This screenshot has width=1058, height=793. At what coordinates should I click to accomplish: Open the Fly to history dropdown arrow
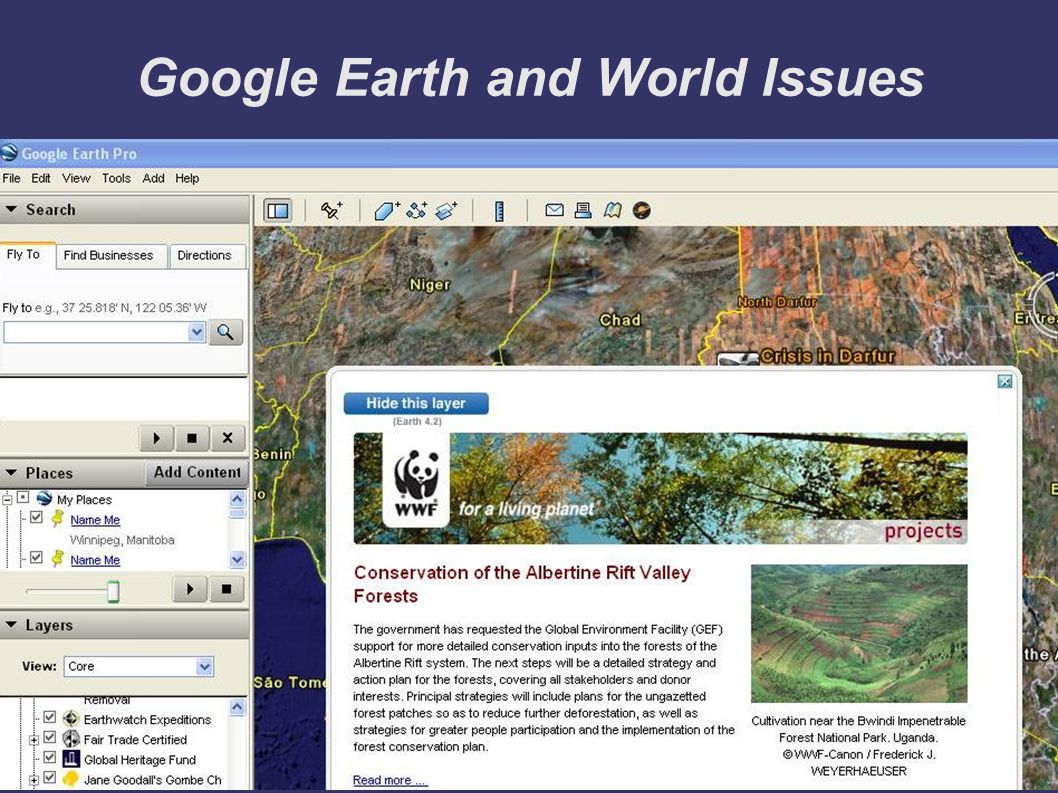coord(196,331)
